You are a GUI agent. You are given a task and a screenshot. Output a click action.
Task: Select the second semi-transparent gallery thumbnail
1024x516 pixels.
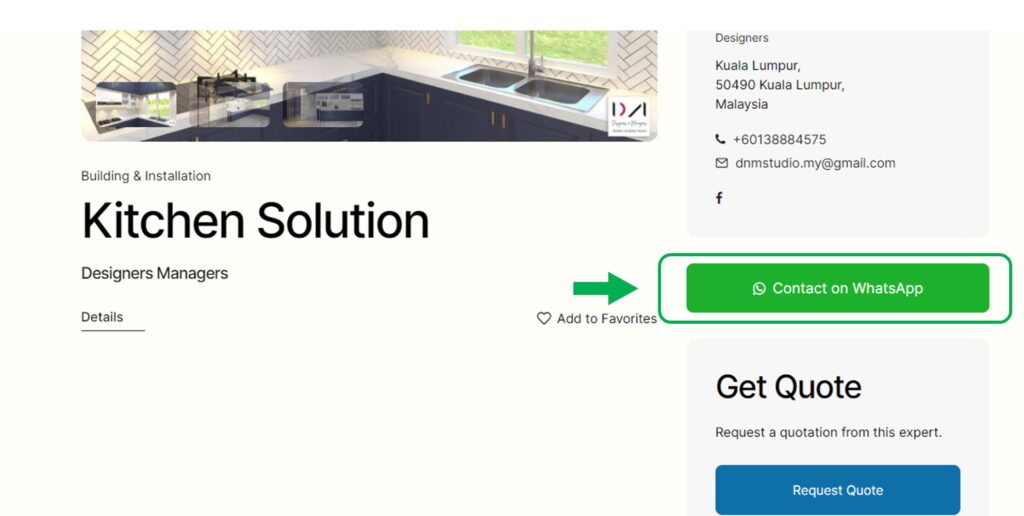230,105
